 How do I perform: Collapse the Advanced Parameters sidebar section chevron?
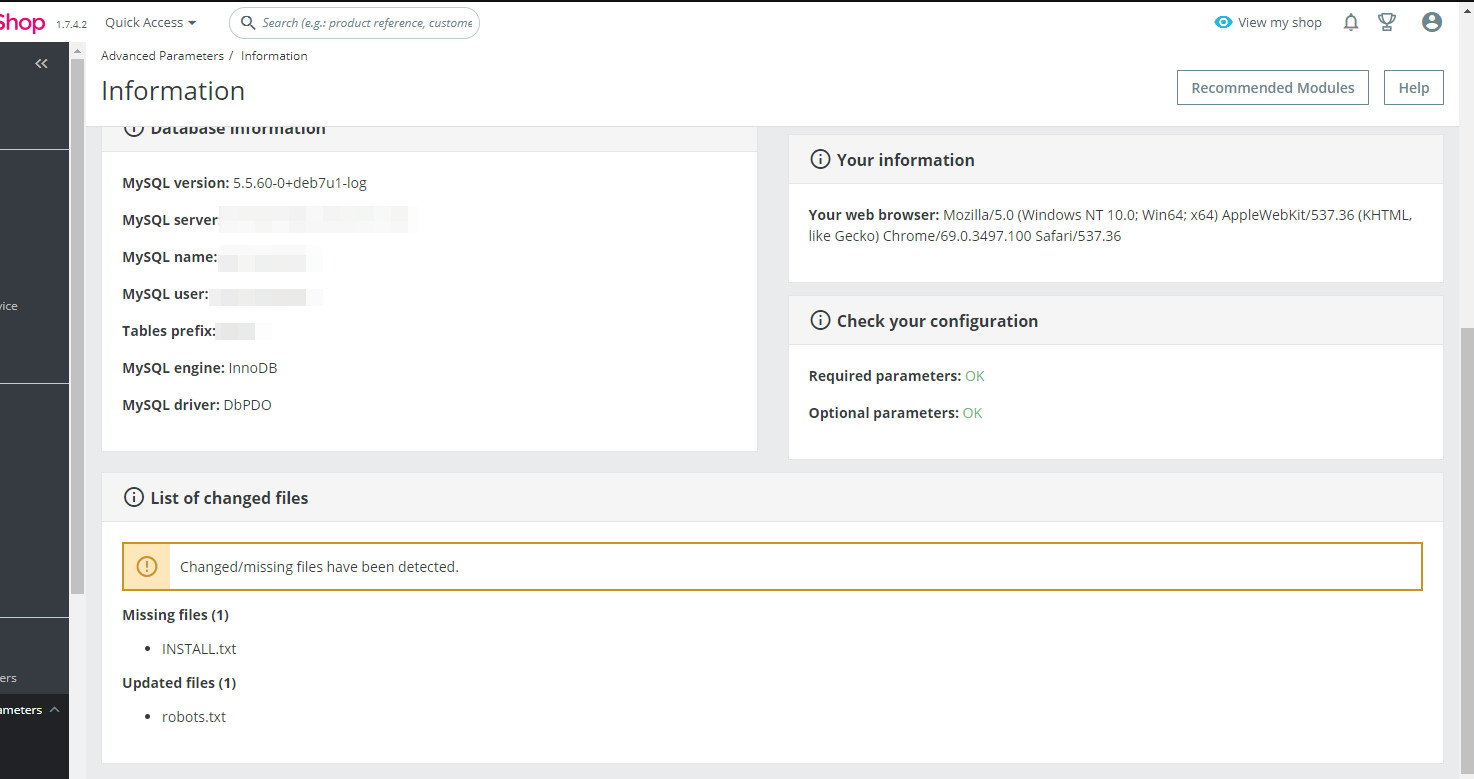tap(54, 710)
